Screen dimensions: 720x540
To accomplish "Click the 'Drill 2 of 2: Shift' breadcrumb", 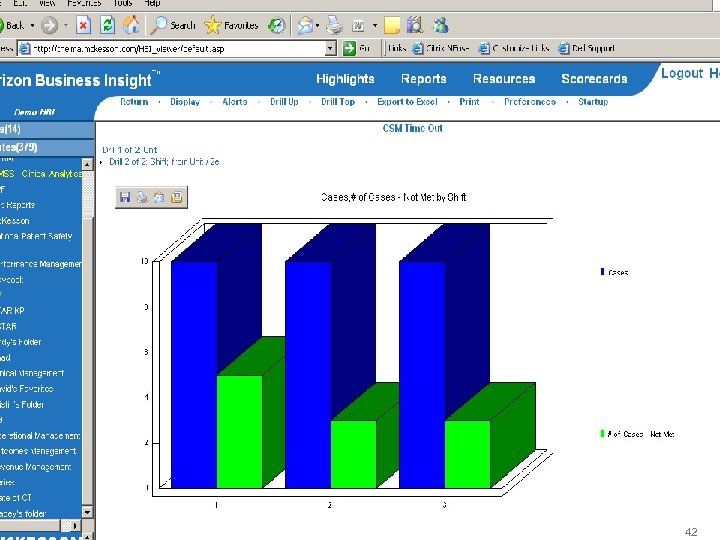I will pos(164,162).
